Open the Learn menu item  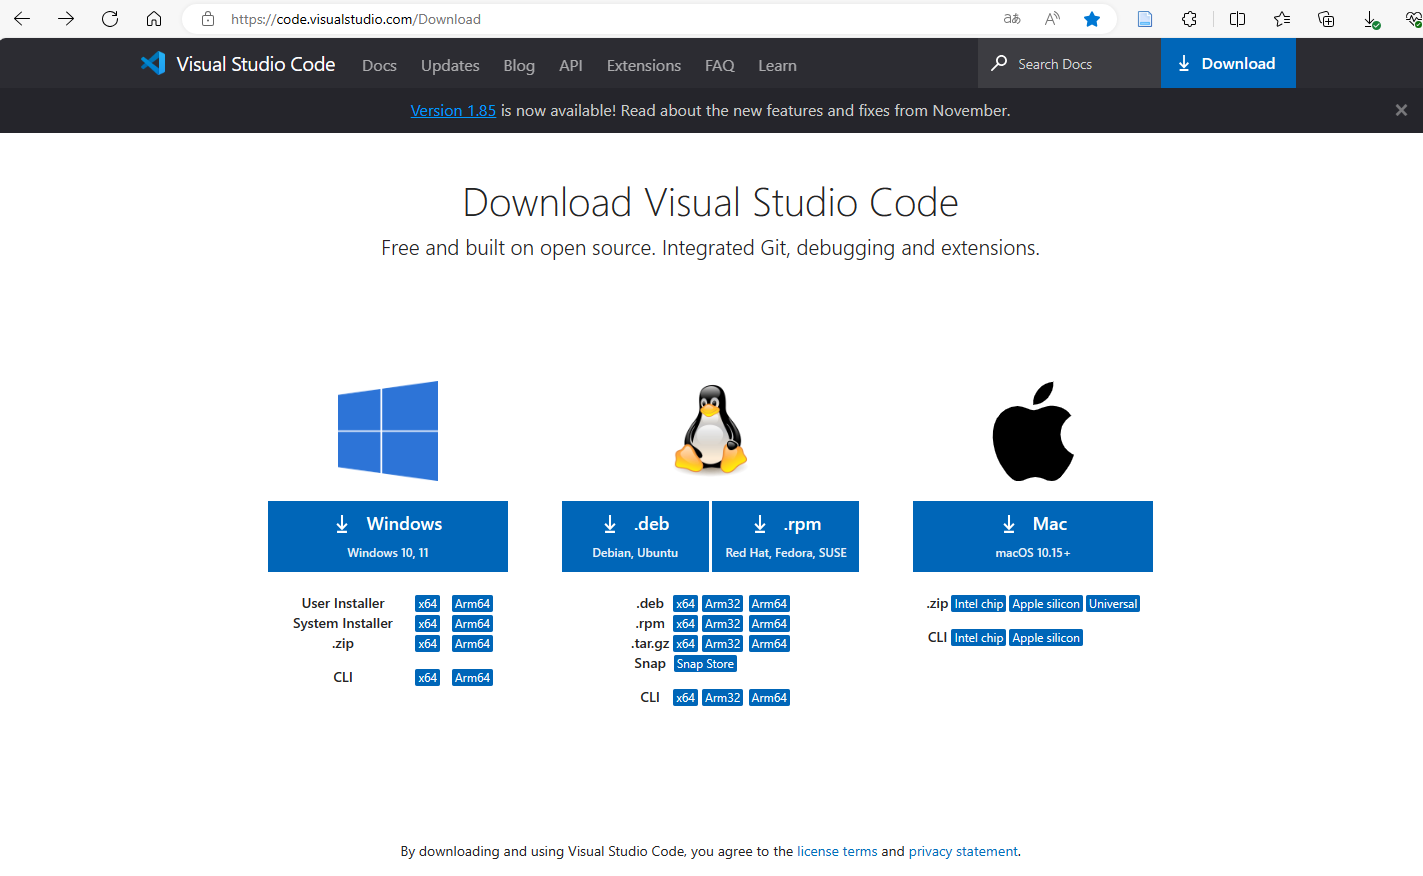point(777,65)
